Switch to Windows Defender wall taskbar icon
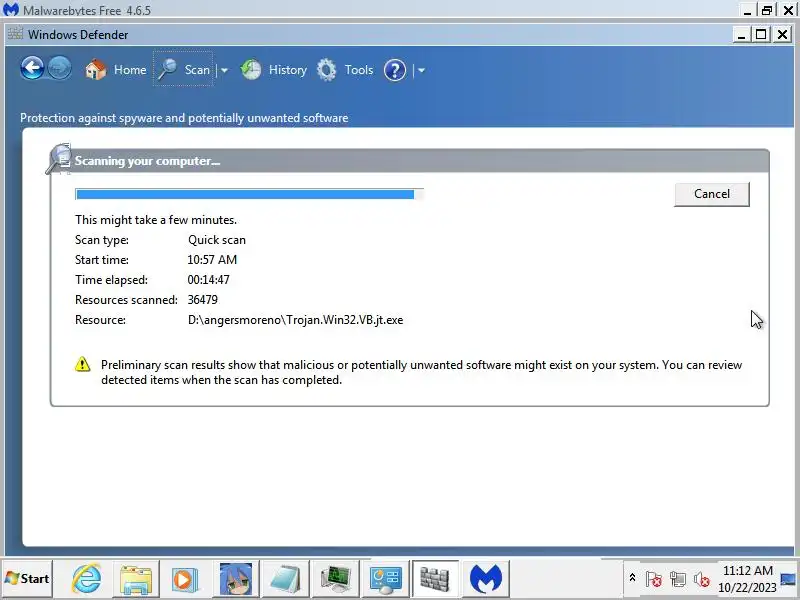The width and height of the screenshot is (800, 600). pos(435,579)
